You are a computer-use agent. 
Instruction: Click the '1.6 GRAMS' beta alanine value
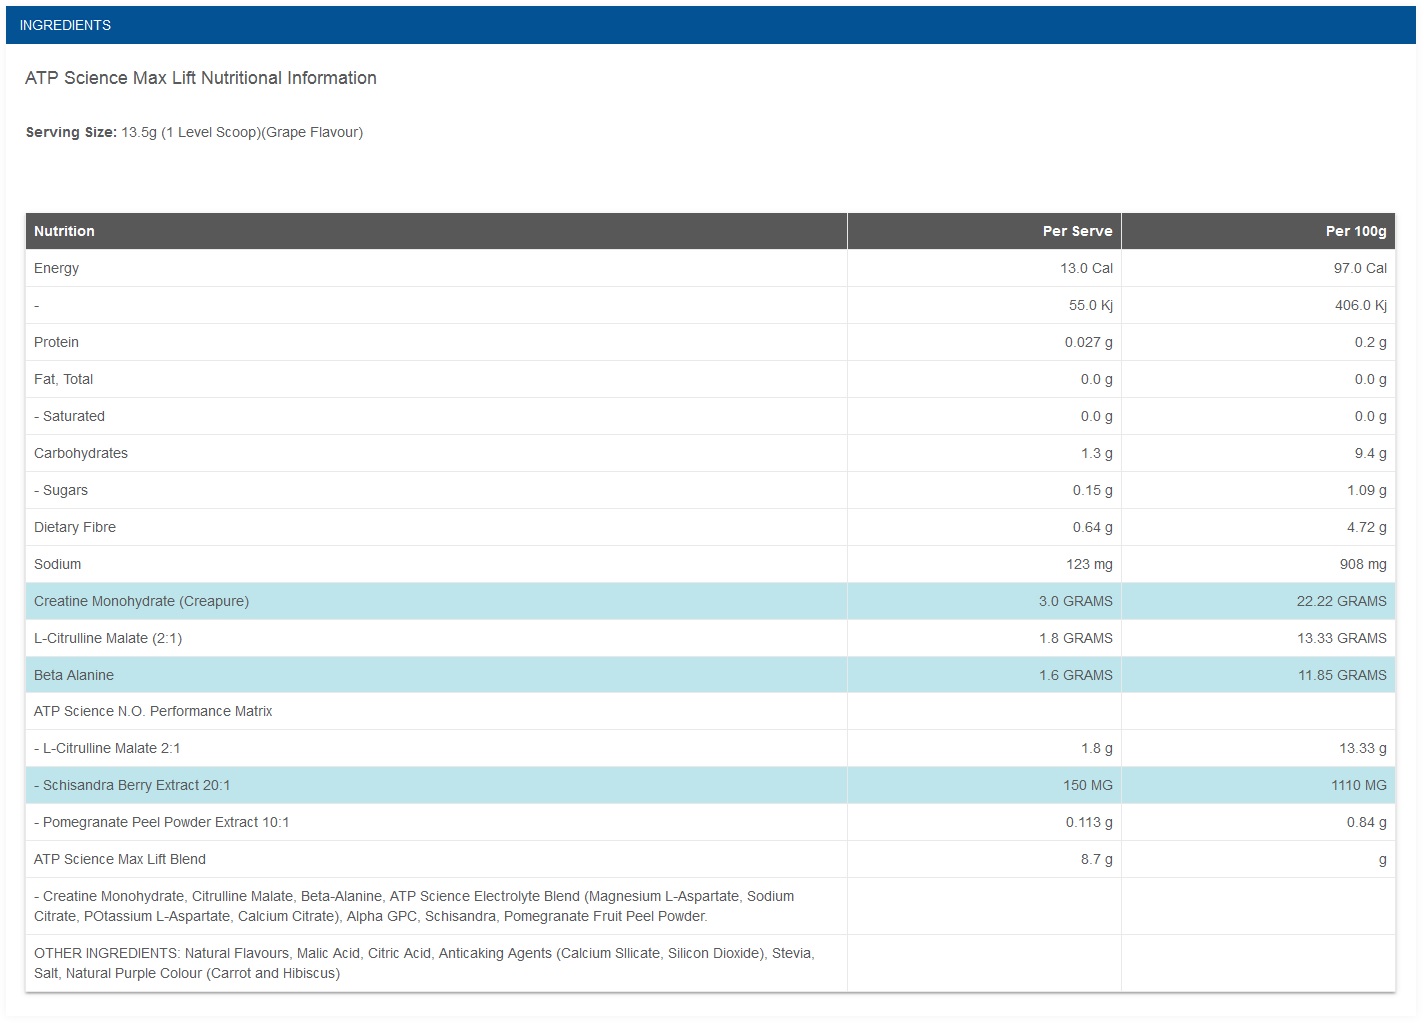[1076, 675]
